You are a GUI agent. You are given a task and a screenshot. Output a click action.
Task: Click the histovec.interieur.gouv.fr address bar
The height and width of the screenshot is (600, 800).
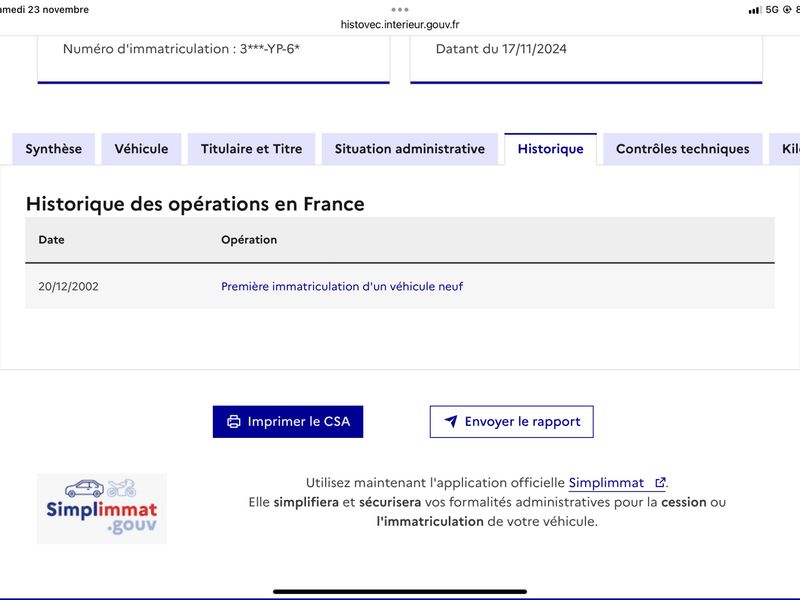click(x=400, y=24)
